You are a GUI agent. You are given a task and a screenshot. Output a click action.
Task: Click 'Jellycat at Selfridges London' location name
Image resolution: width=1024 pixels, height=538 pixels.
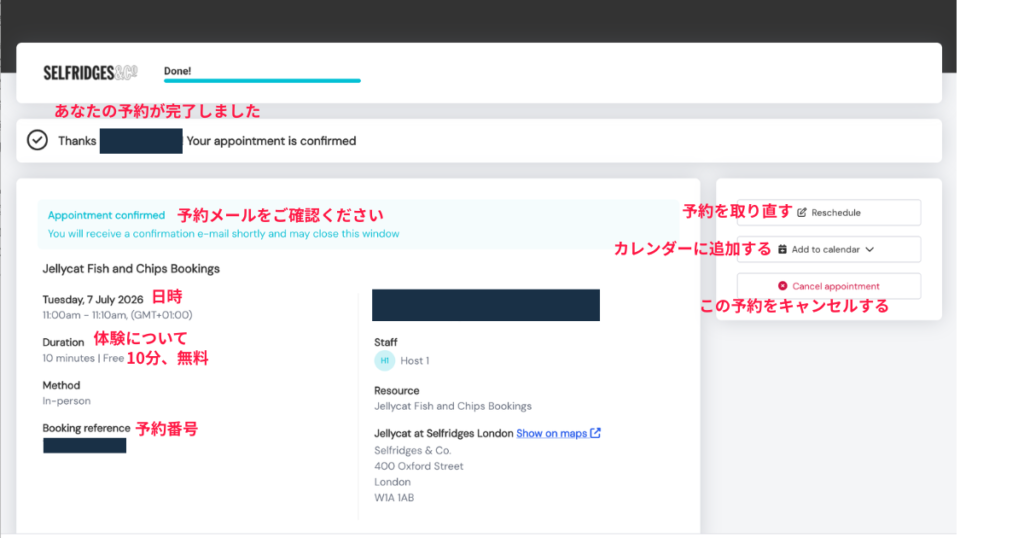pyautogui.click(x=443, y=434)
